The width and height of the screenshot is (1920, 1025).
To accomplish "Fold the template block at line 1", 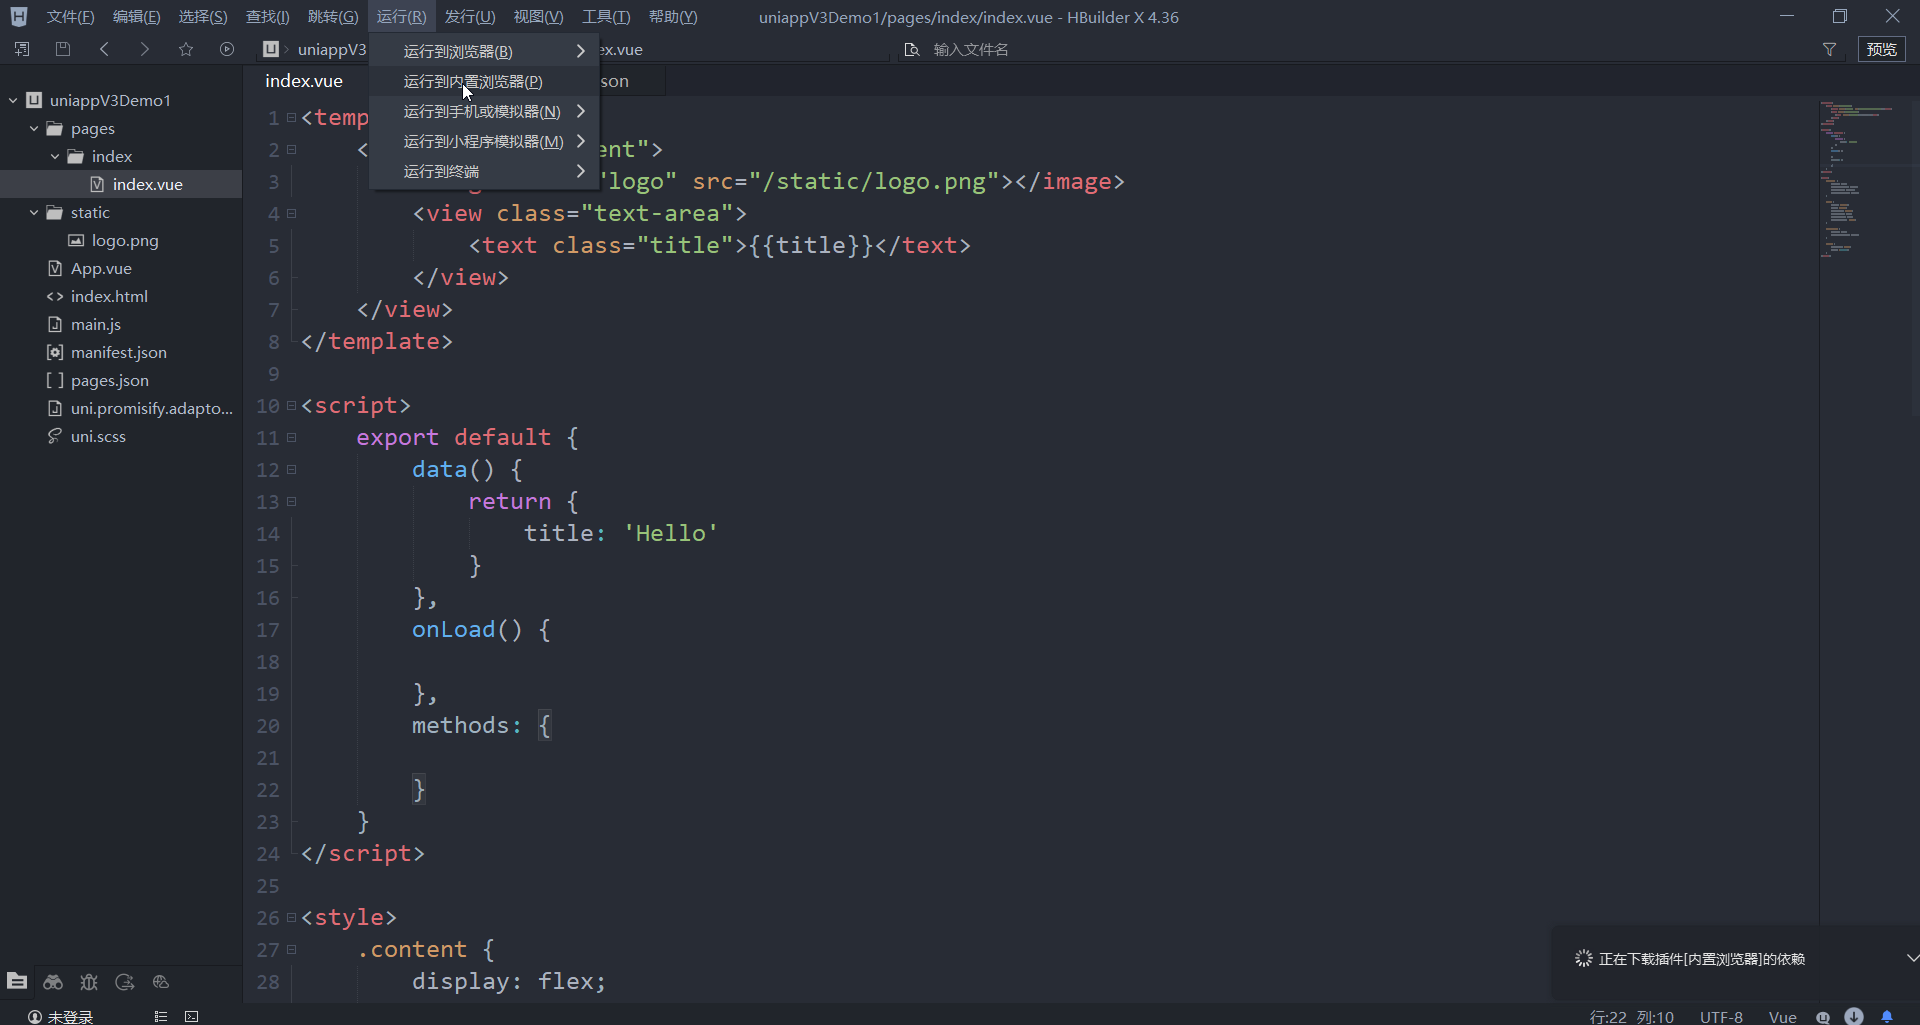I will [291, 117].
